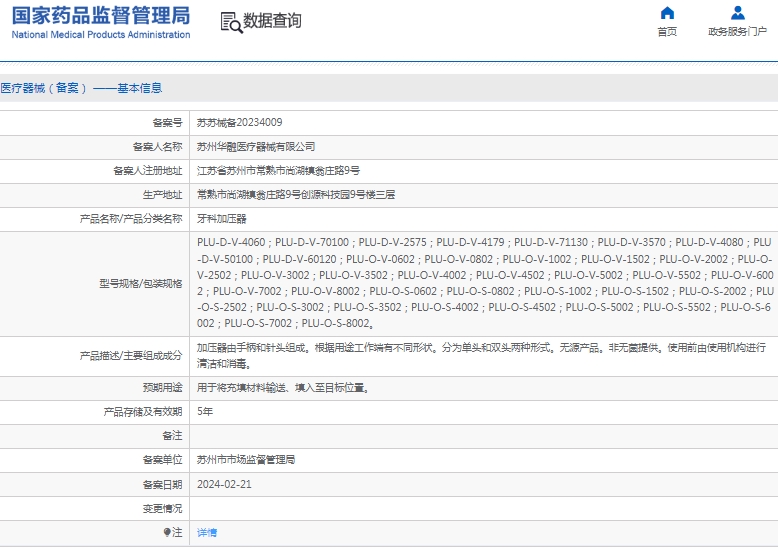The image size is (778, 551).
Task: Click model PLU-O-S-8002 in specifications
Action: 336,323
